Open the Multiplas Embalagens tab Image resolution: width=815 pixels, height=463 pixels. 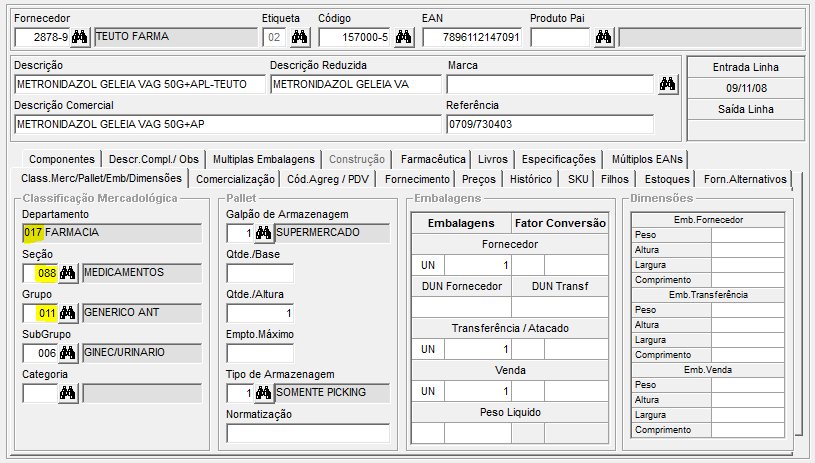pyautogui.click(x=264, y=159)
